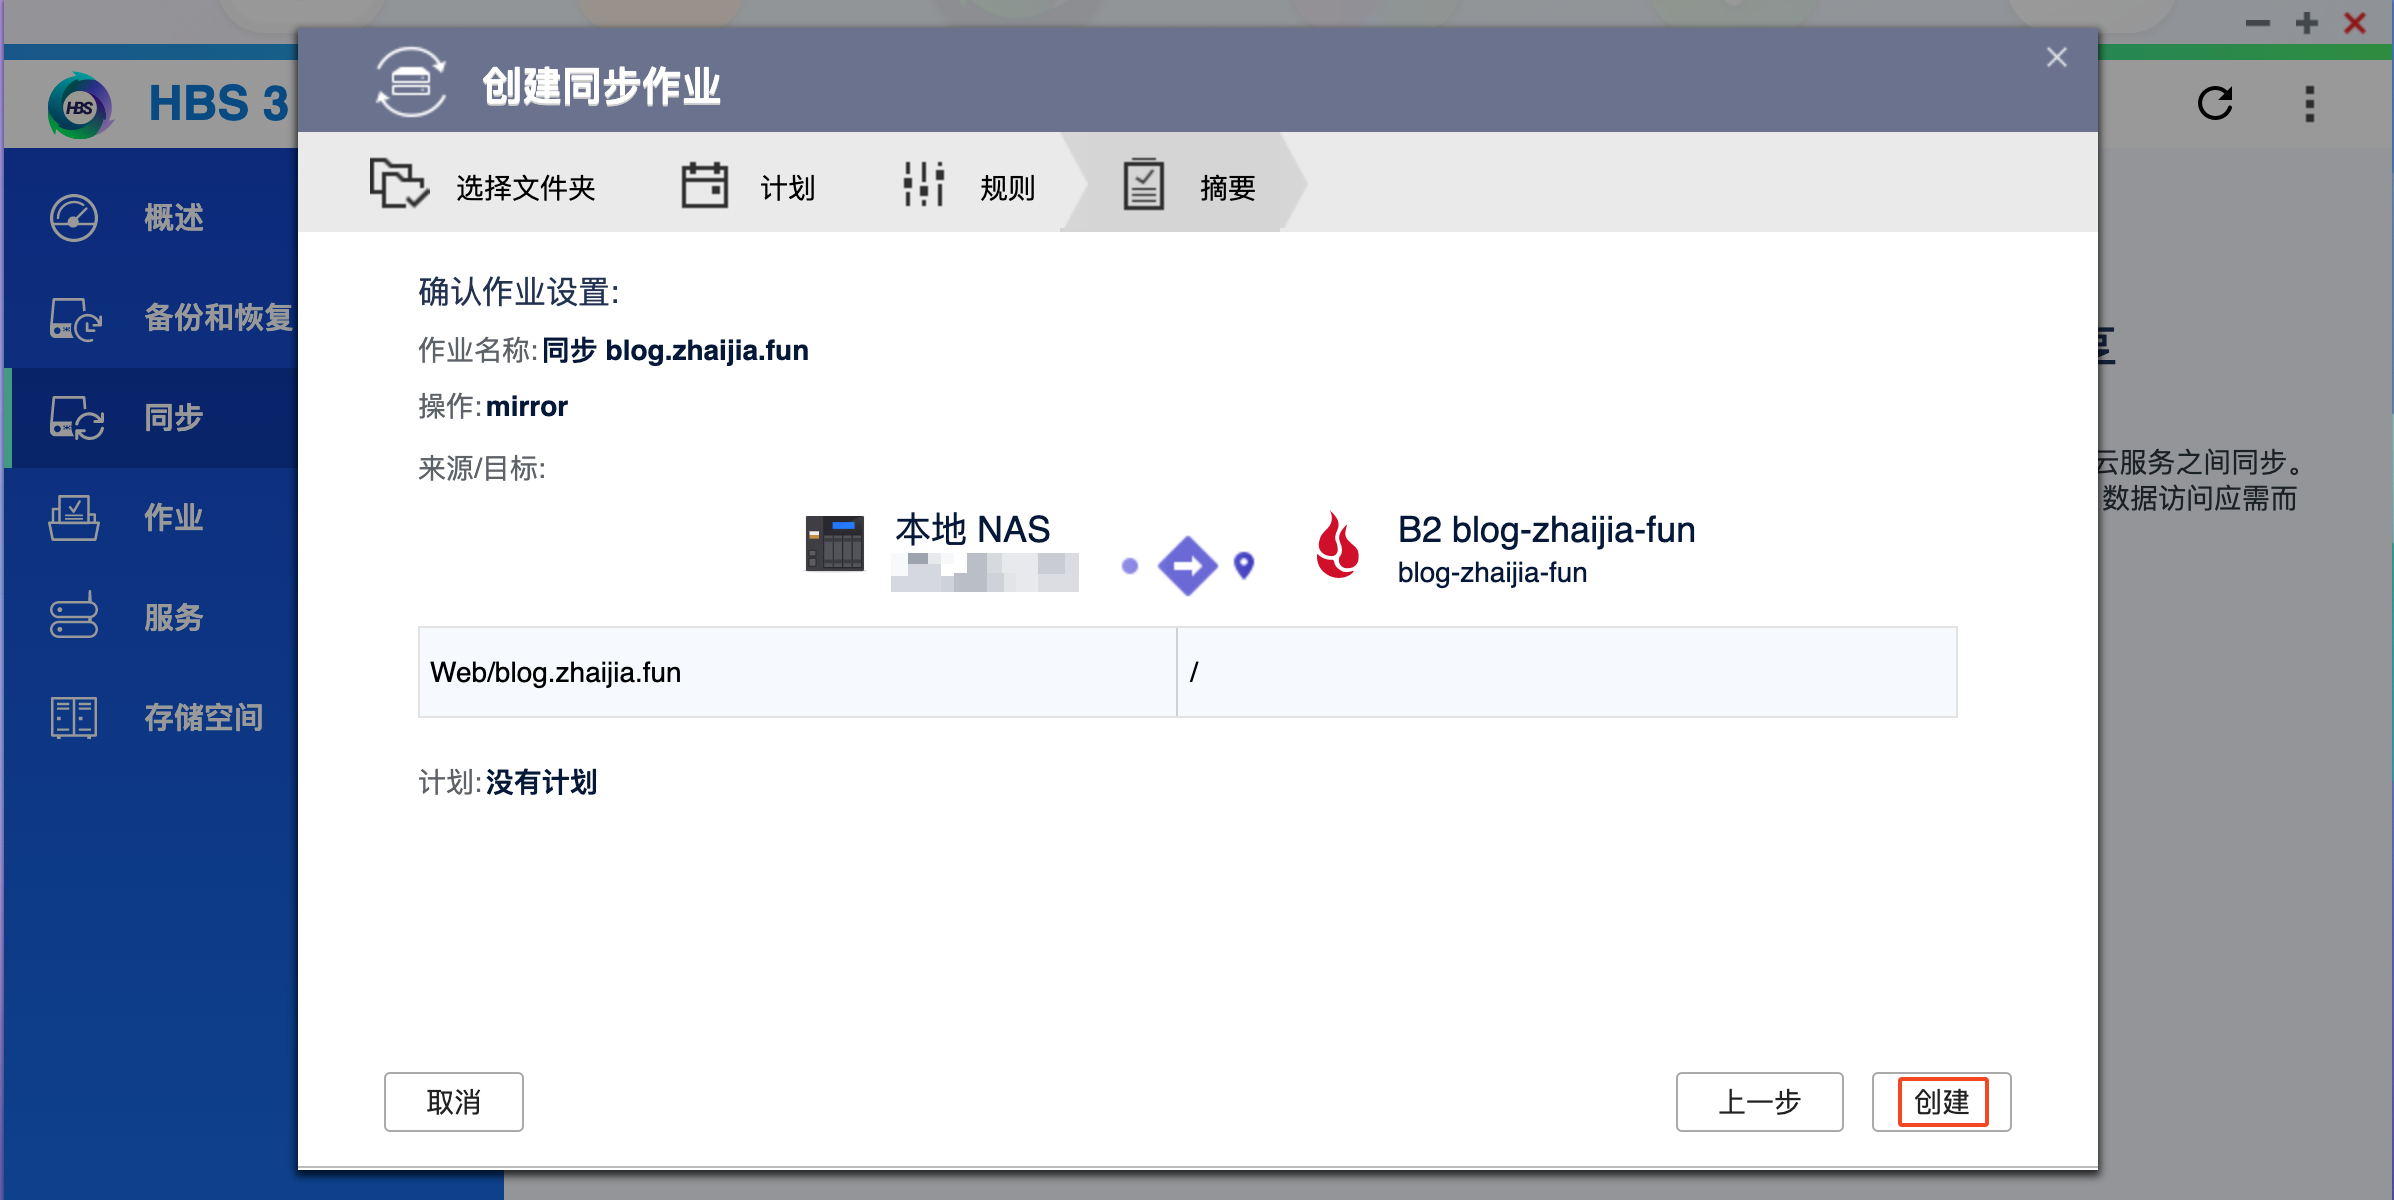Click the Previous Step (上一步) button
This screenshot has height=1200, width=2394.
[x=1760, y=1102]
